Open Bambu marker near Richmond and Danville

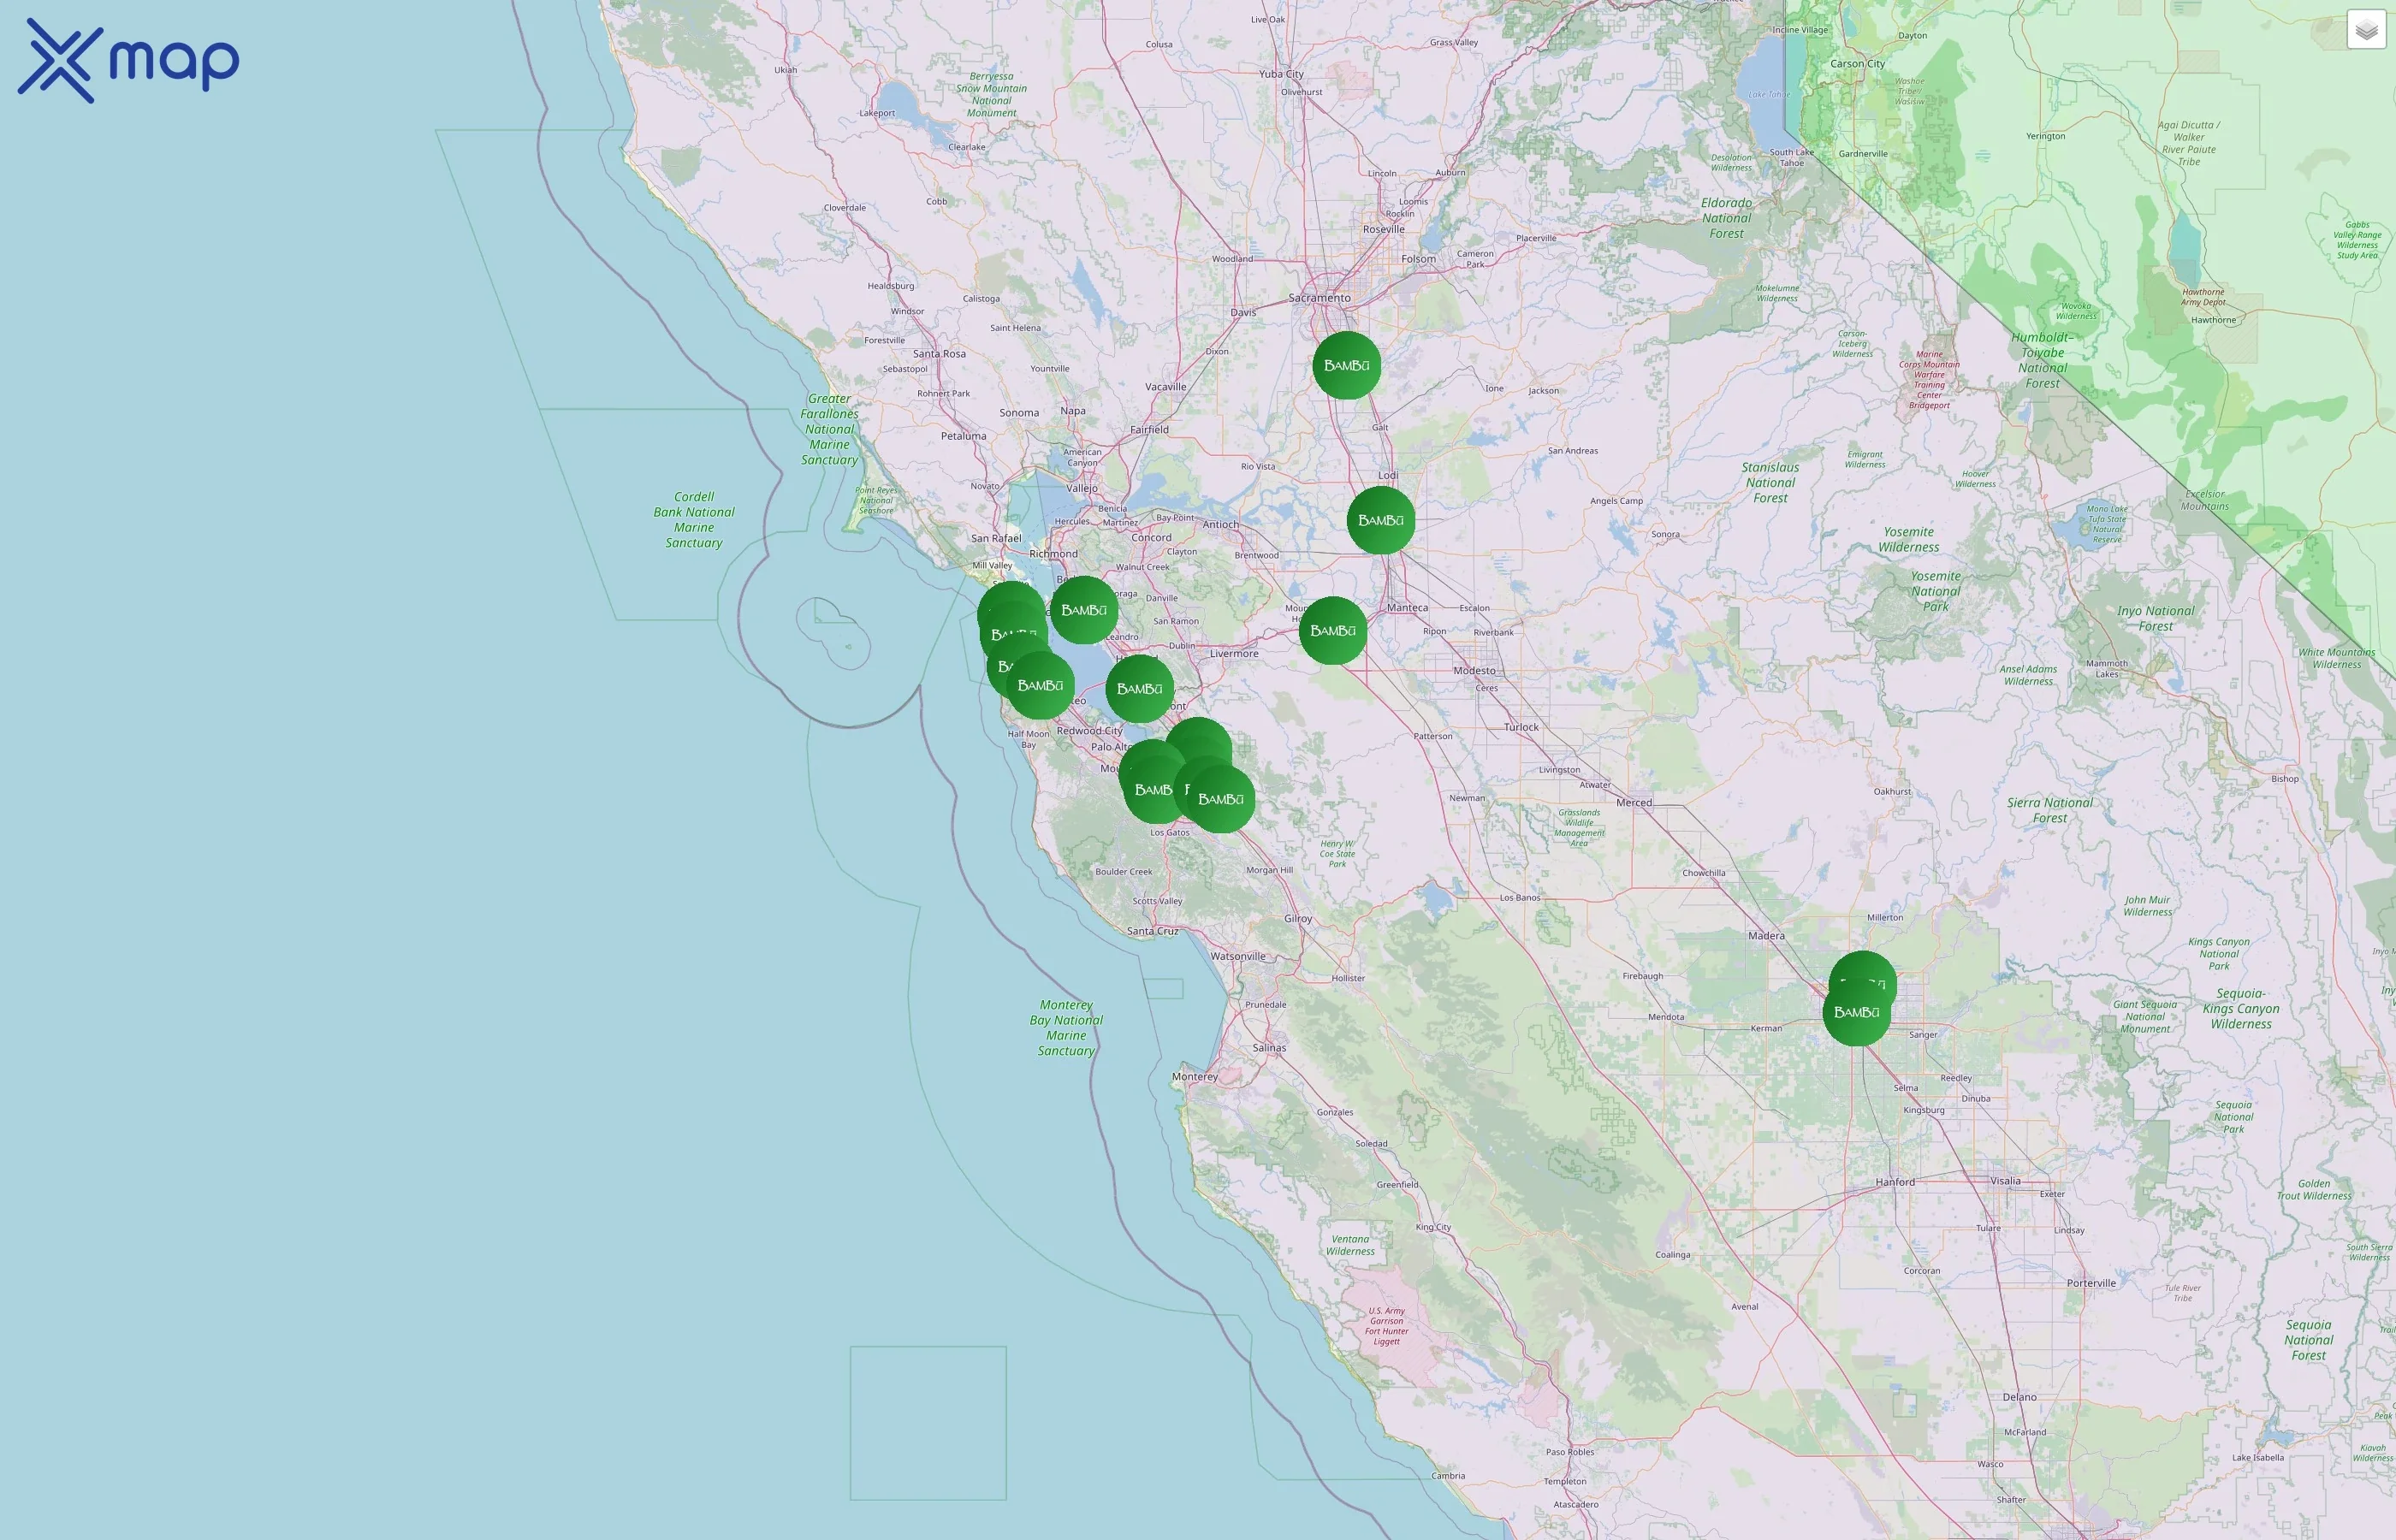tap(1083, 610)
